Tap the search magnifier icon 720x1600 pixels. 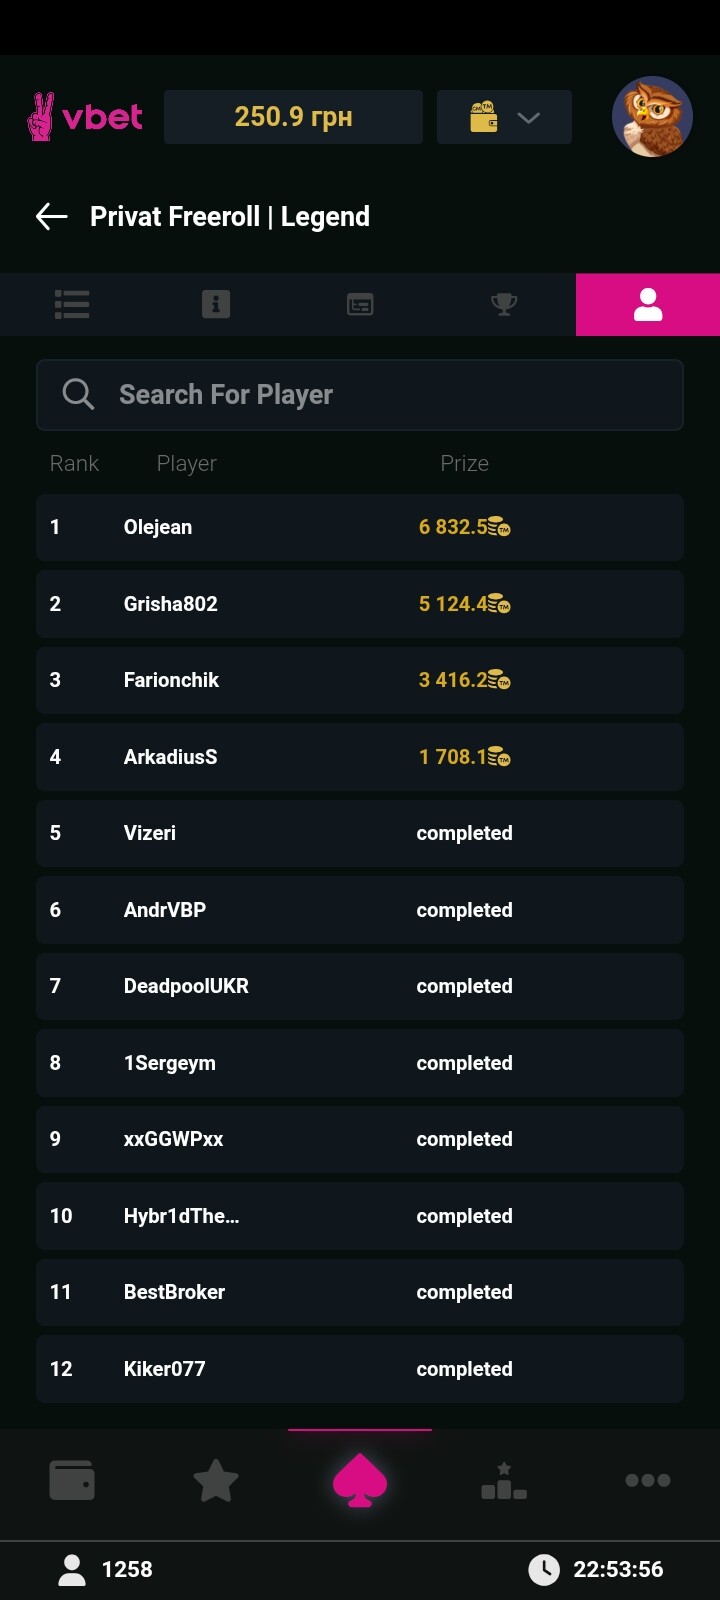point(78,395)
